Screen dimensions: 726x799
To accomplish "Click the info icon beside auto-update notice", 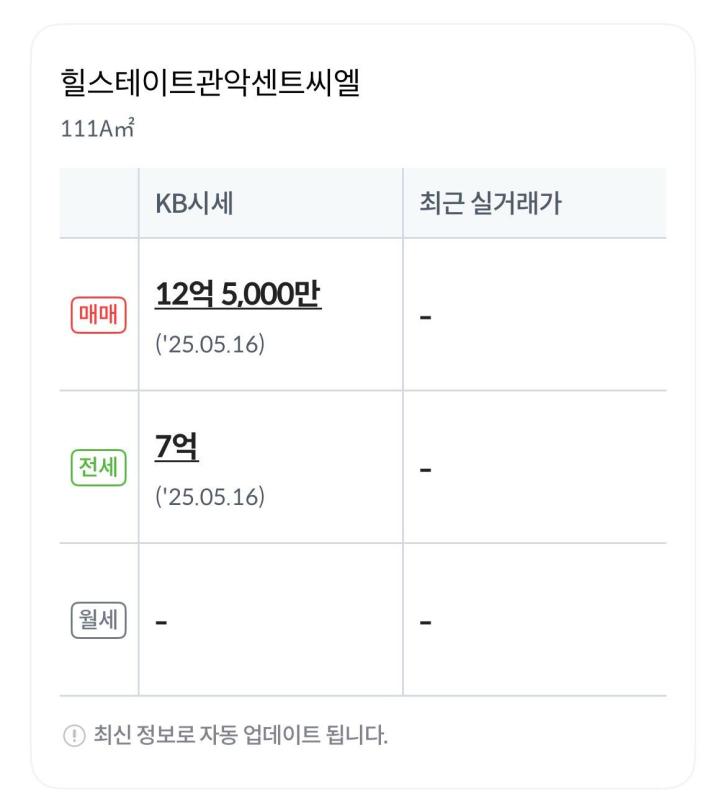I will (74, 735).
